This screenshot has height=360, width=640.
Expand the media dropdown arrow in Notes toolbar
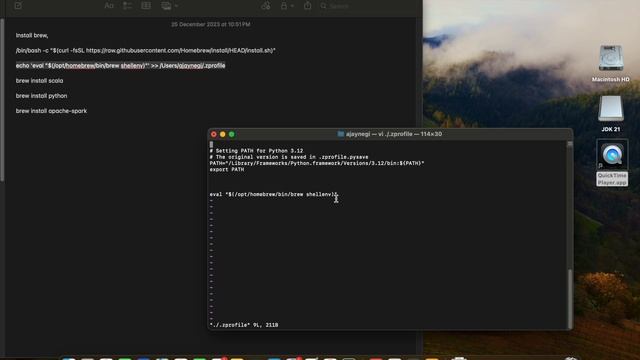(176, 6)
